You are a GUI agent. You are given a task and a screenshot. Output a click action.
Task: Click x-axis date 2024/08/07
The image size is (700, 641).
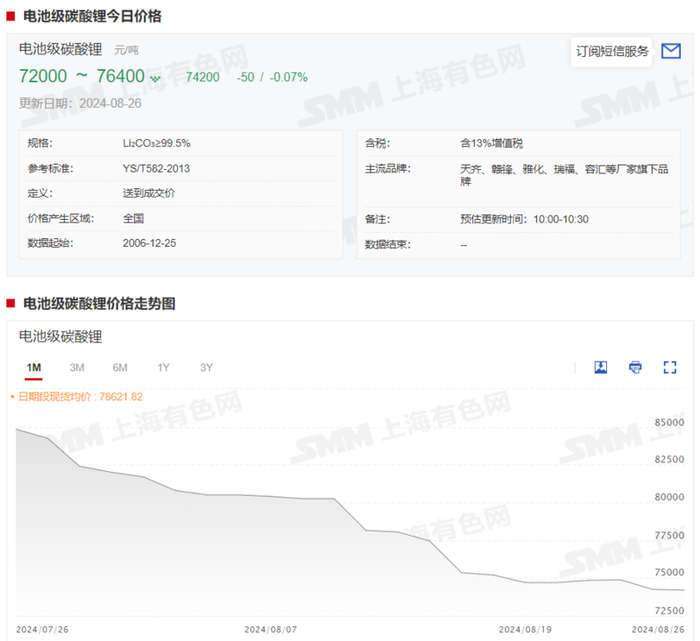click(x=270, y=629)
